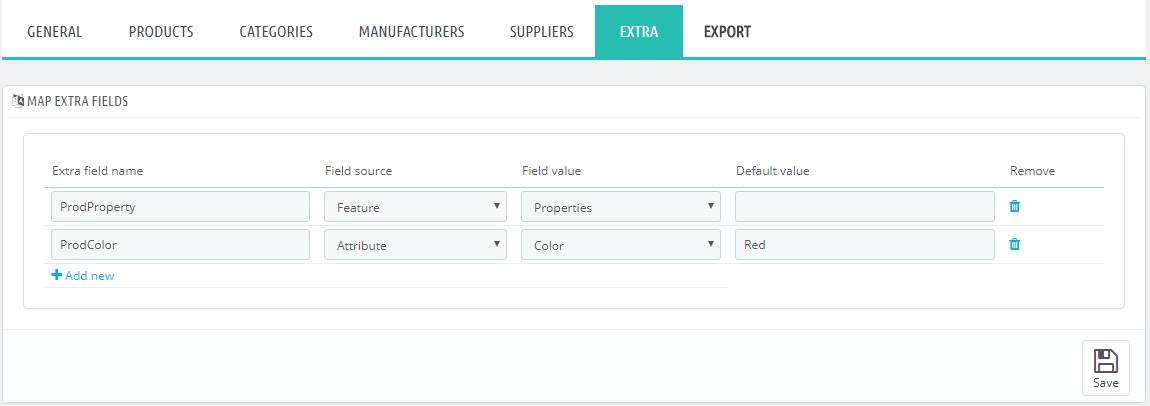Open the Products tab
Image resolution: width=1150 pixels, height=406 pixels.
pyautogui.click(x=161, y=32)
